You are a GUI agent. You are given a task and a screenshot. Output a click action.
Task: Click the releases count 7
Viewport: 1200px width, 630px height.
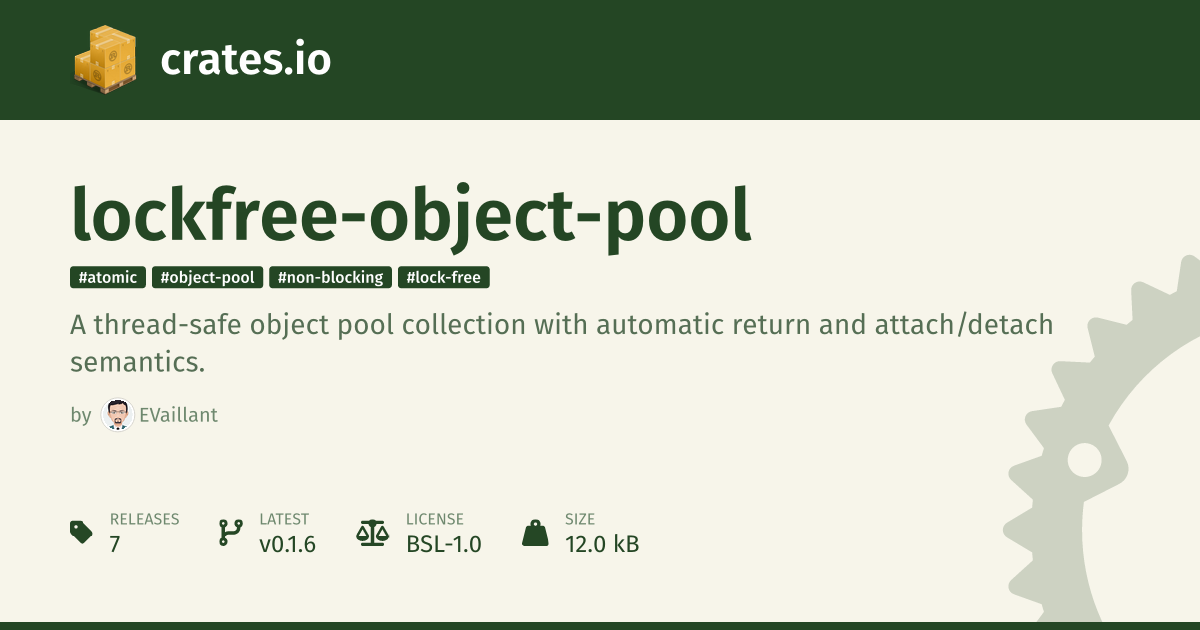point(115,545)
